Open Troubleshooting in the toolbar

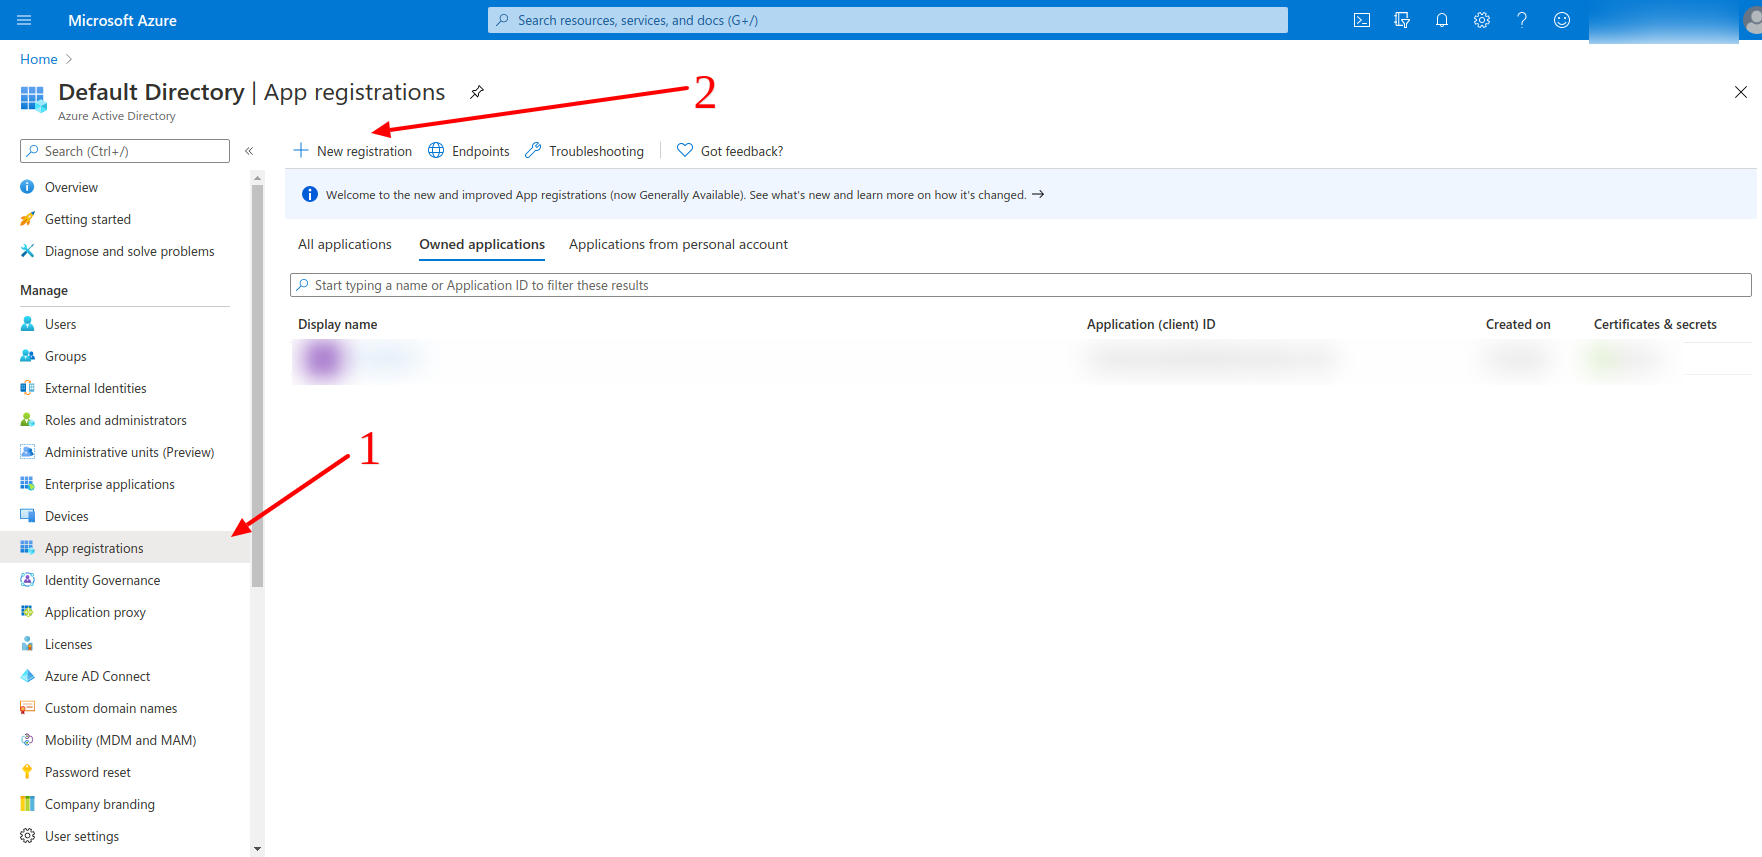pos(585,151)
